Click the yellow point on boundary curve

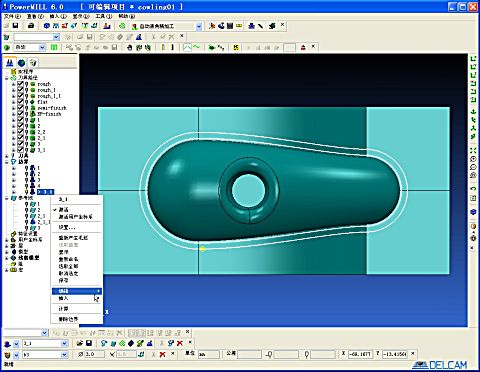(x=202, y=248)
